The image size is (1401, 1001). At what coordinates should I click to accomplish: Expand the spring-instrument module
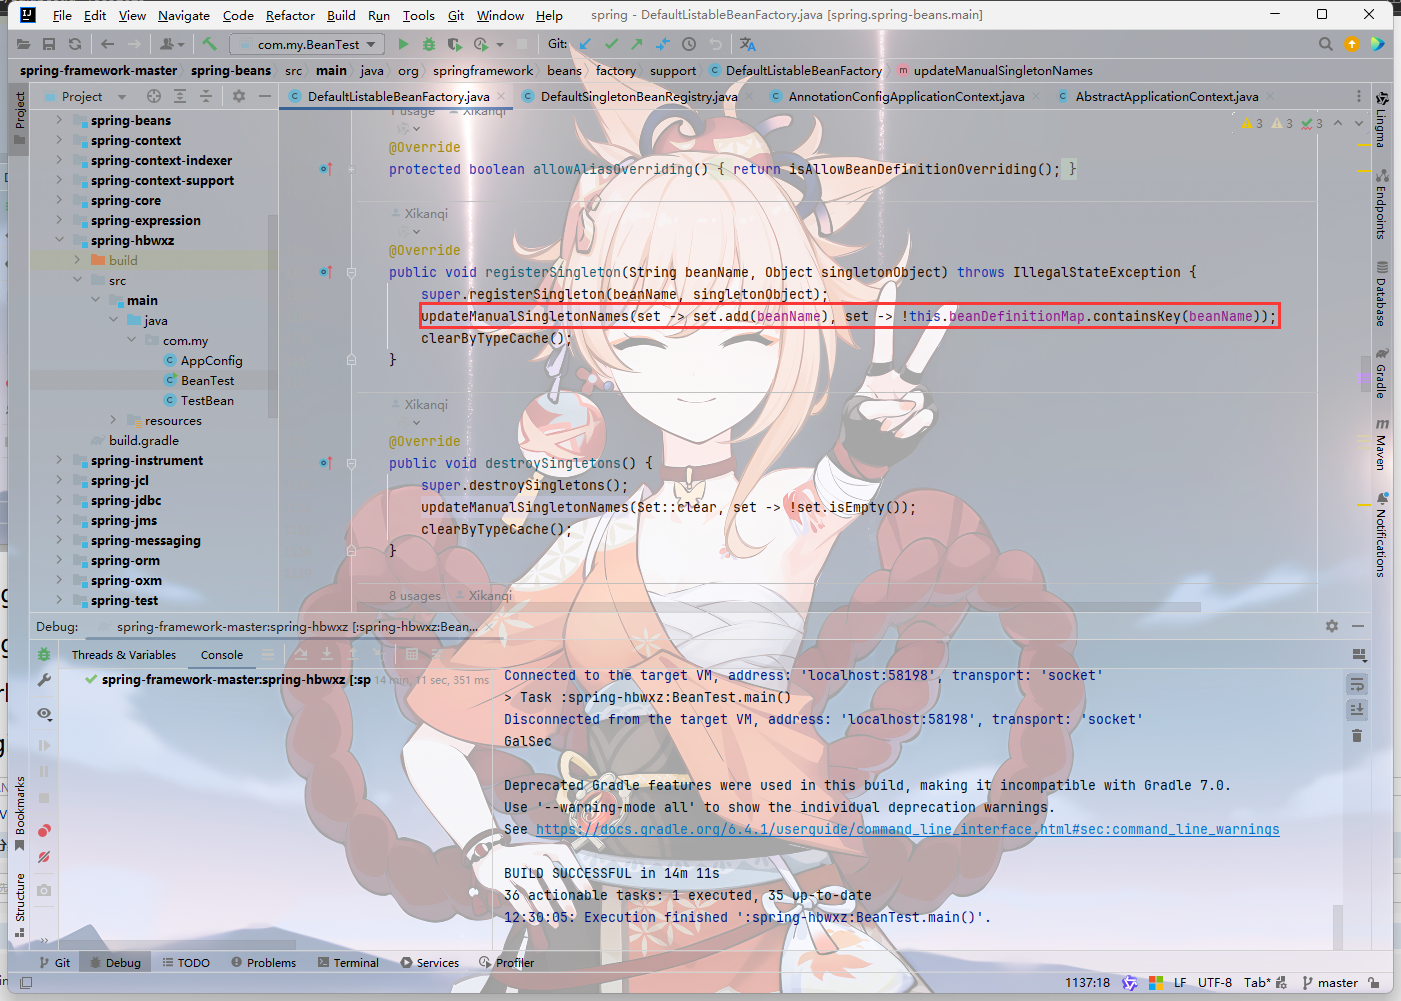tap(59, 460)
